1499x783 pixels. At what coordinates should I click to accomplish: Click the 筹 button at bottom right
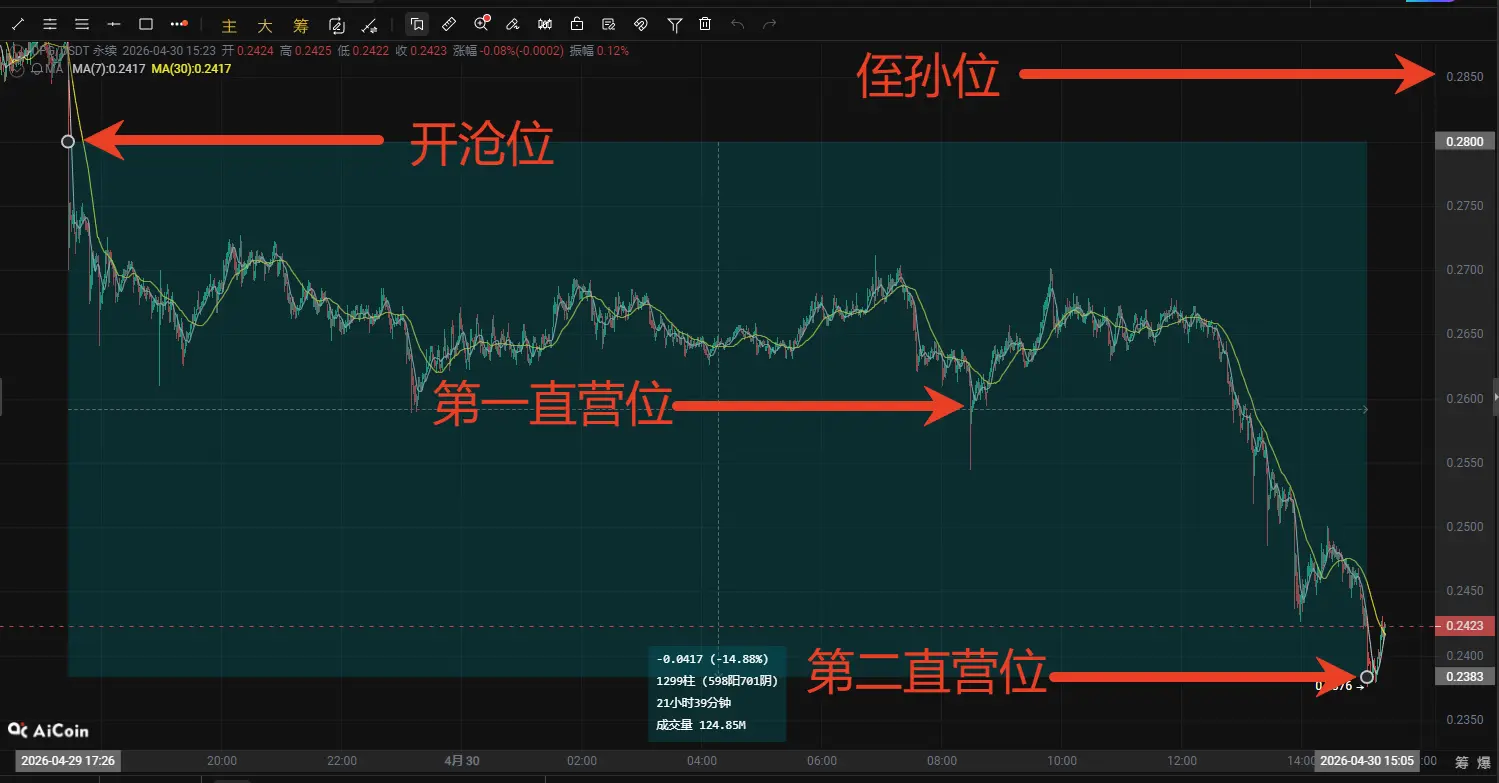tap(1462, 763)
